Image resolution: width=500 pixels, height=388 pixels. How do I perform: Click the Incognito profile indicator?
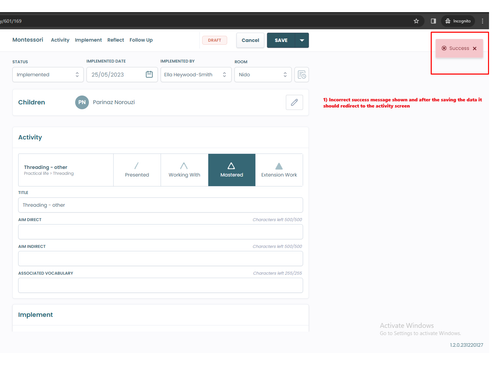point(458,21)
